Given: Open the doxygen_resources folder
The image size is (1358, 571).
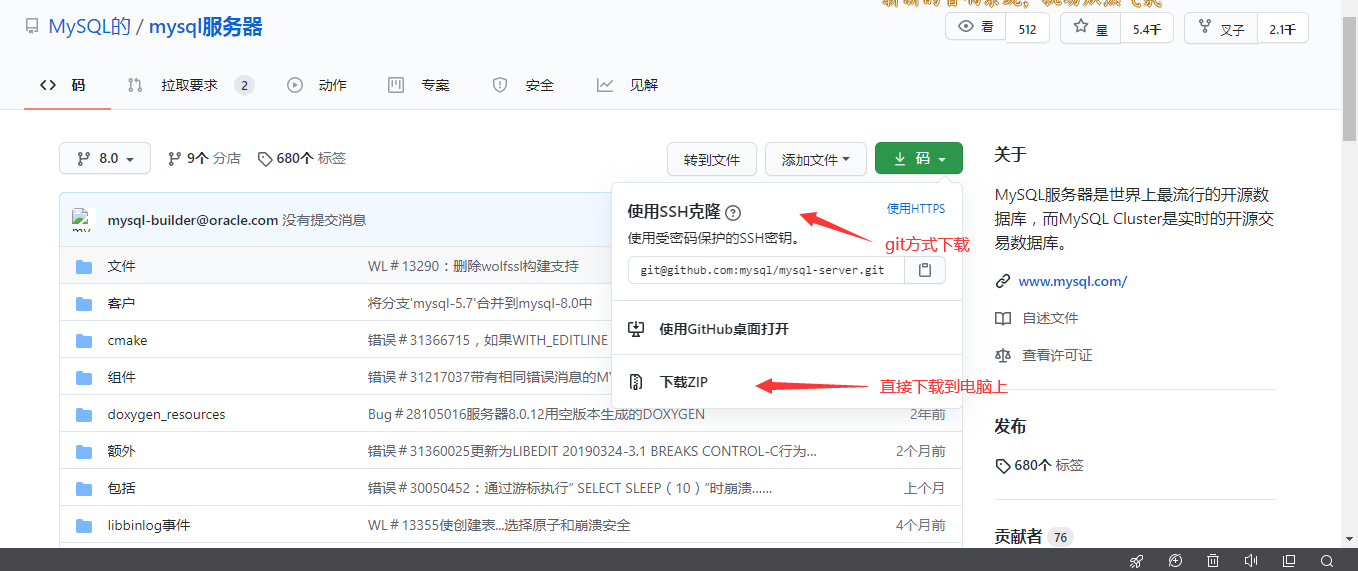Looking at the screenshot, I should pyautogui.click(x=166, y=414).
